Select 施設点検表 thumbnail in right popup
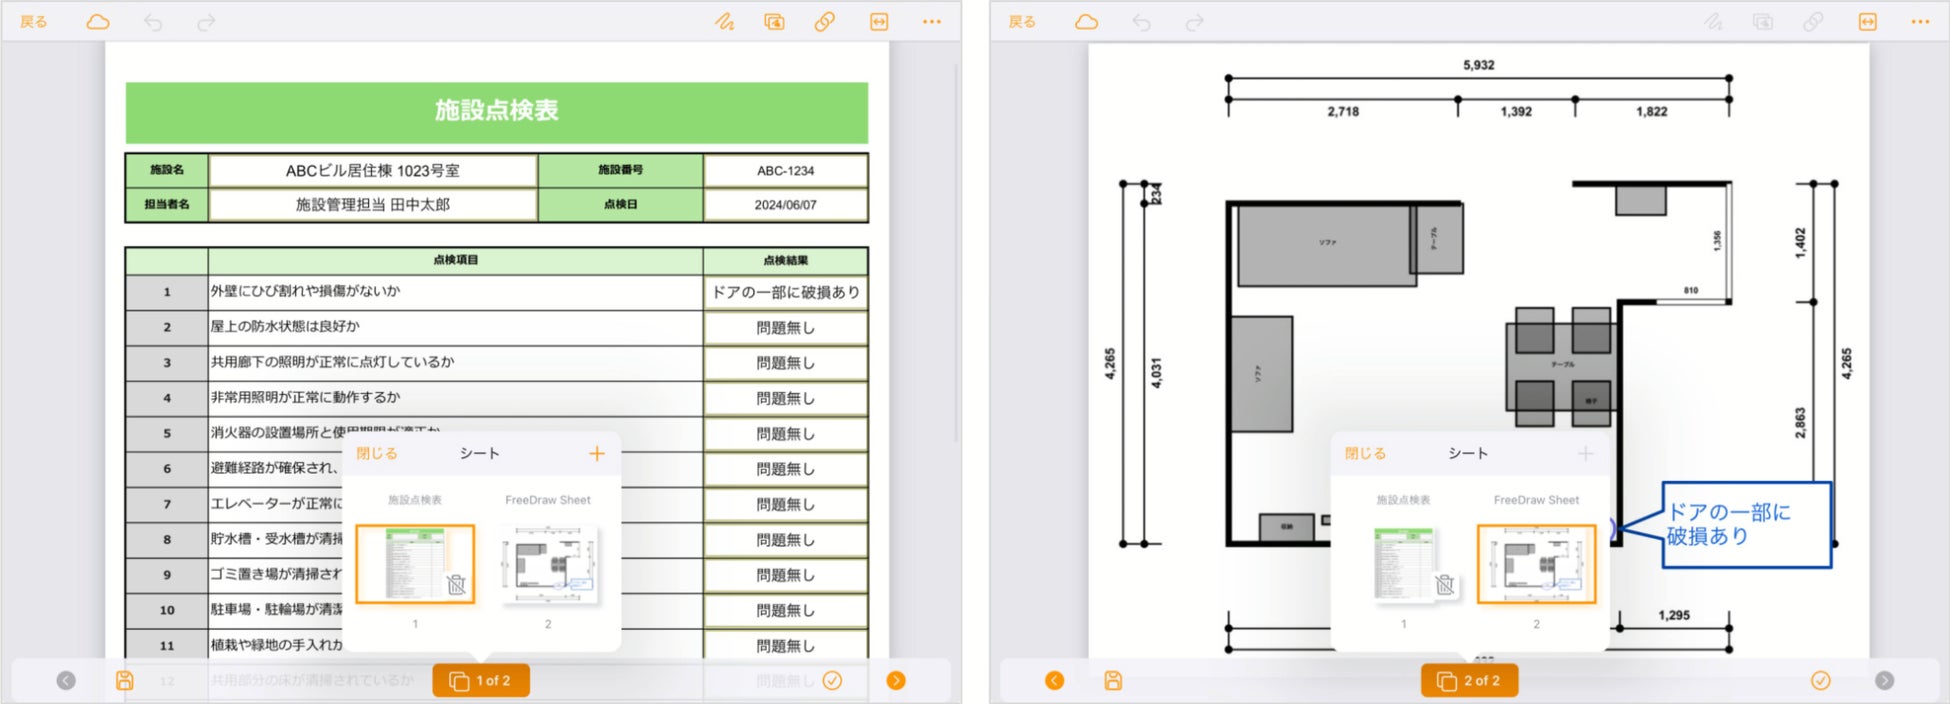Viewport: 1950px width, 704px height. [x=1404, y=565]
